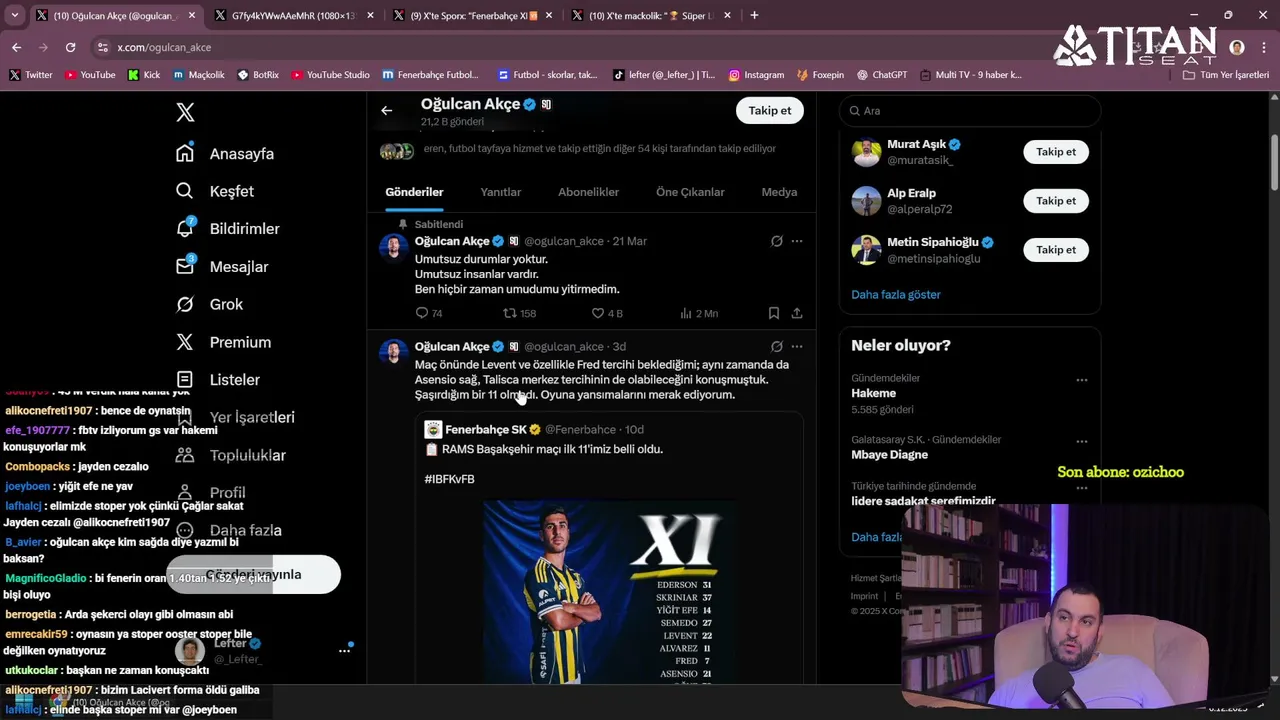Click the Keşfet magnifier icon
1280x720 pixels.
pyautogui.click(x=185, y=191)
